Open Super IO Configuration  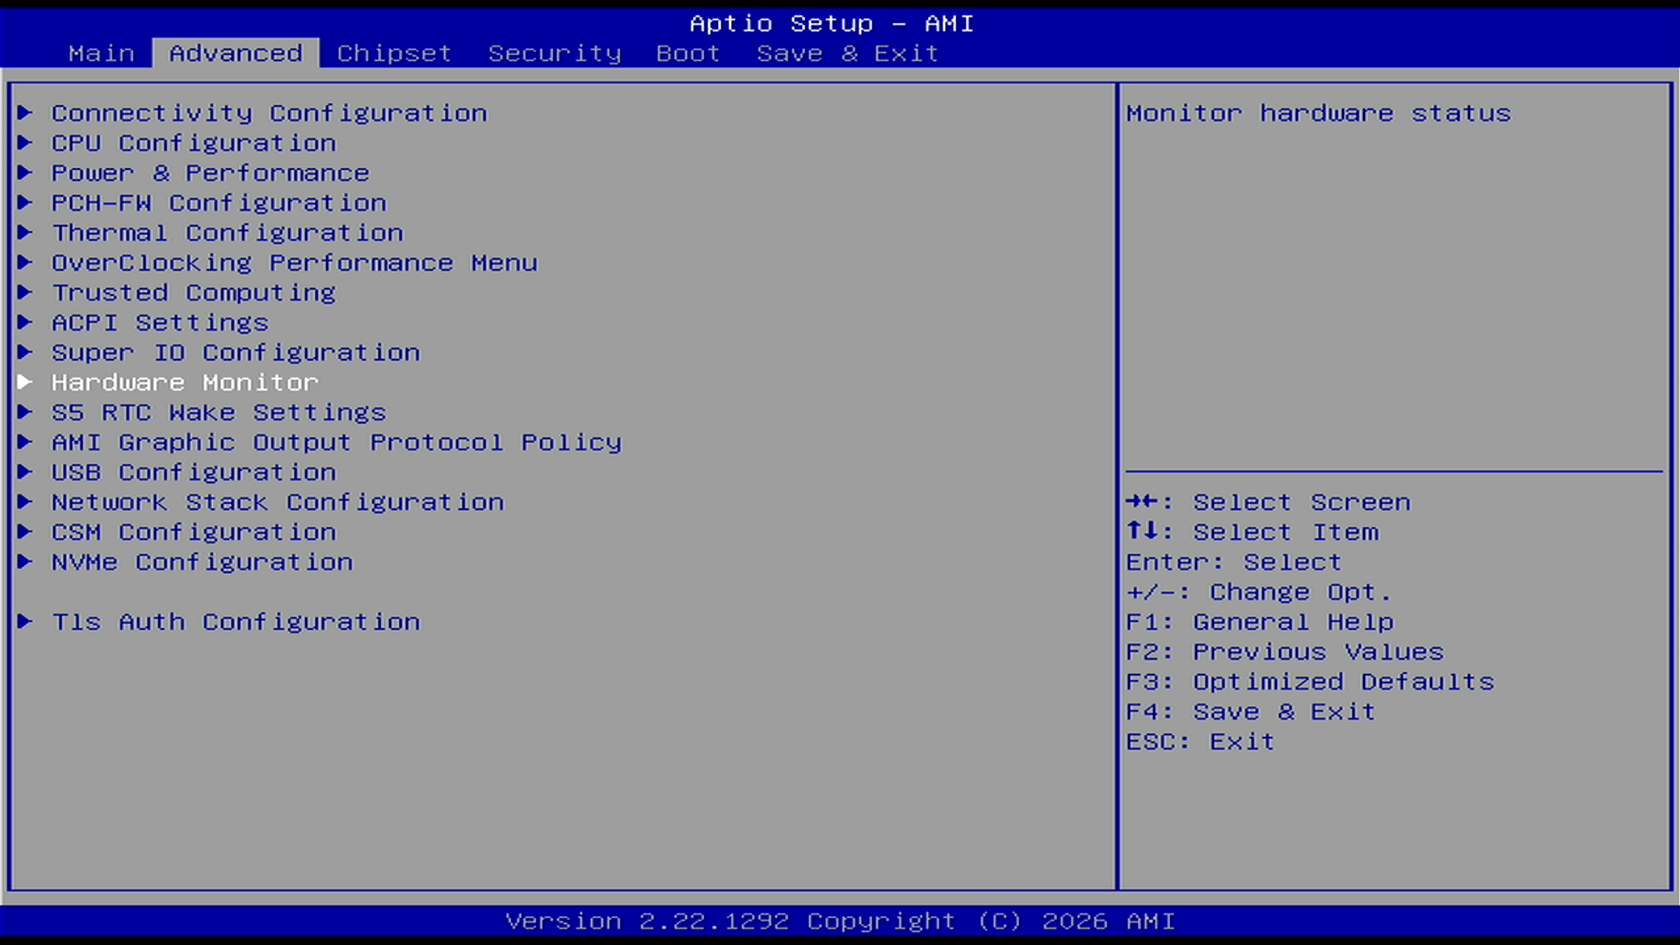click(236, 353)
